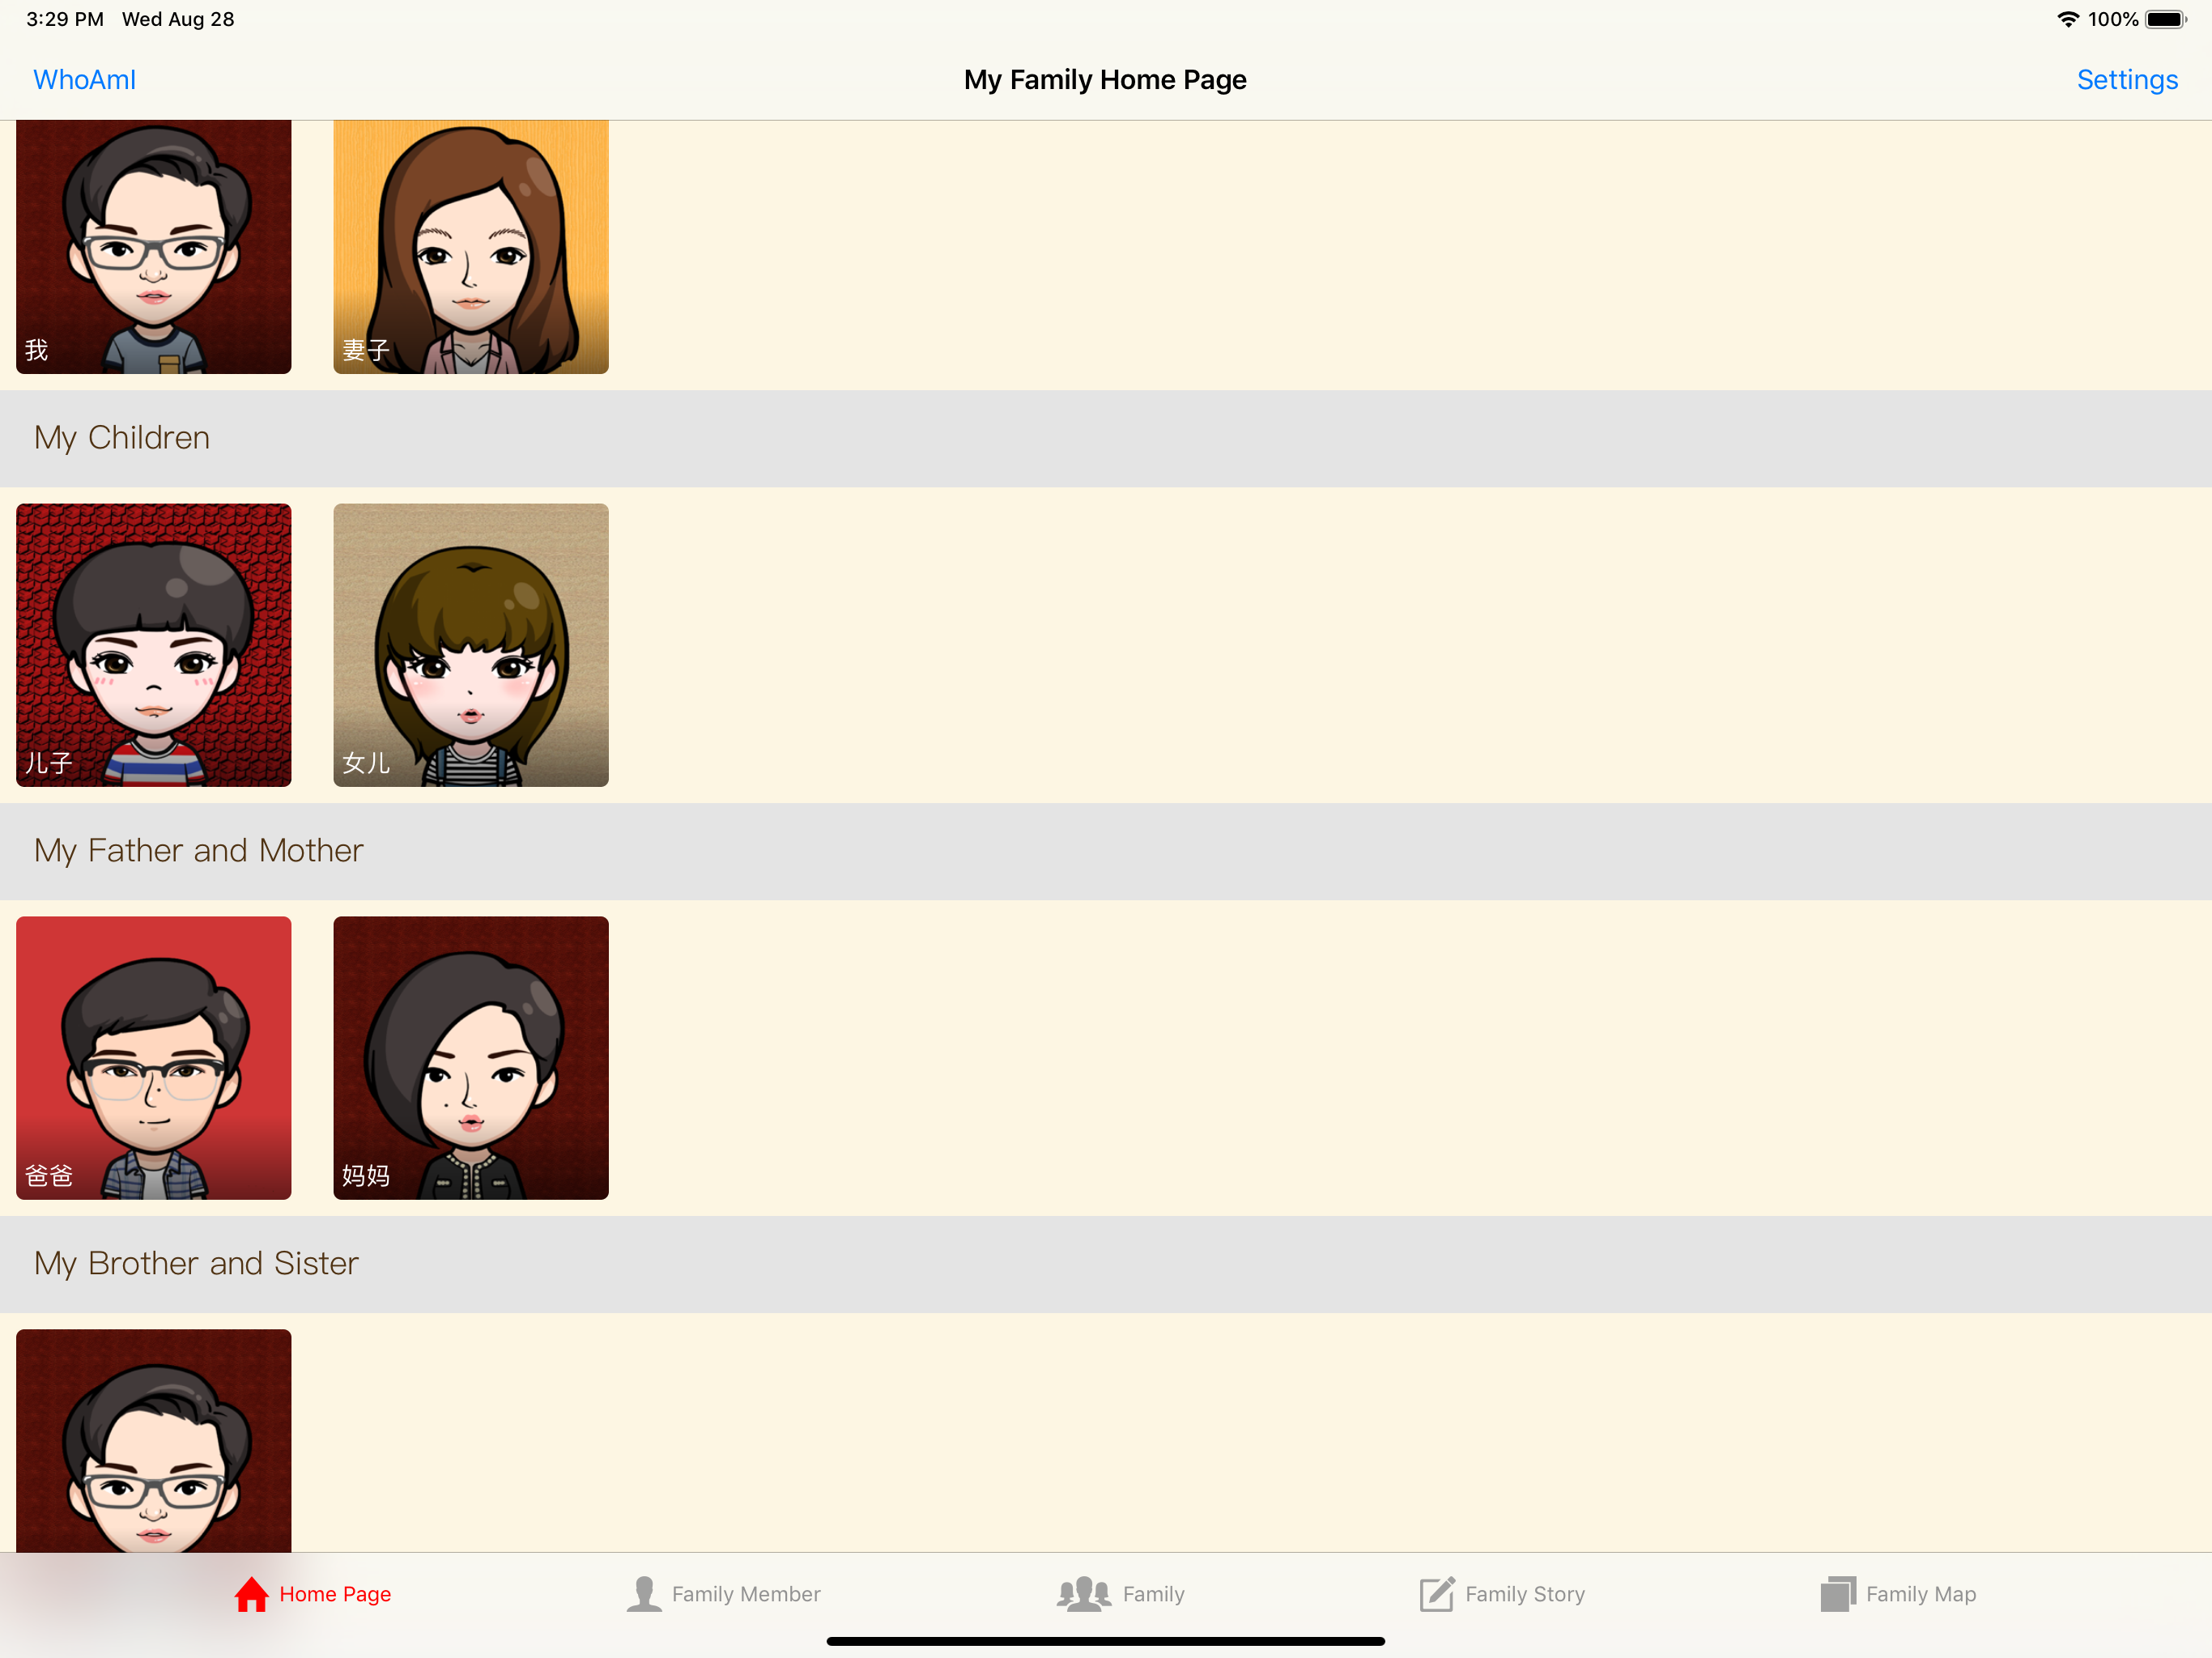Check the battery indicator icon
Image resolution: width=2212 pixels, height=1658 pixels.
[2166, 19]
